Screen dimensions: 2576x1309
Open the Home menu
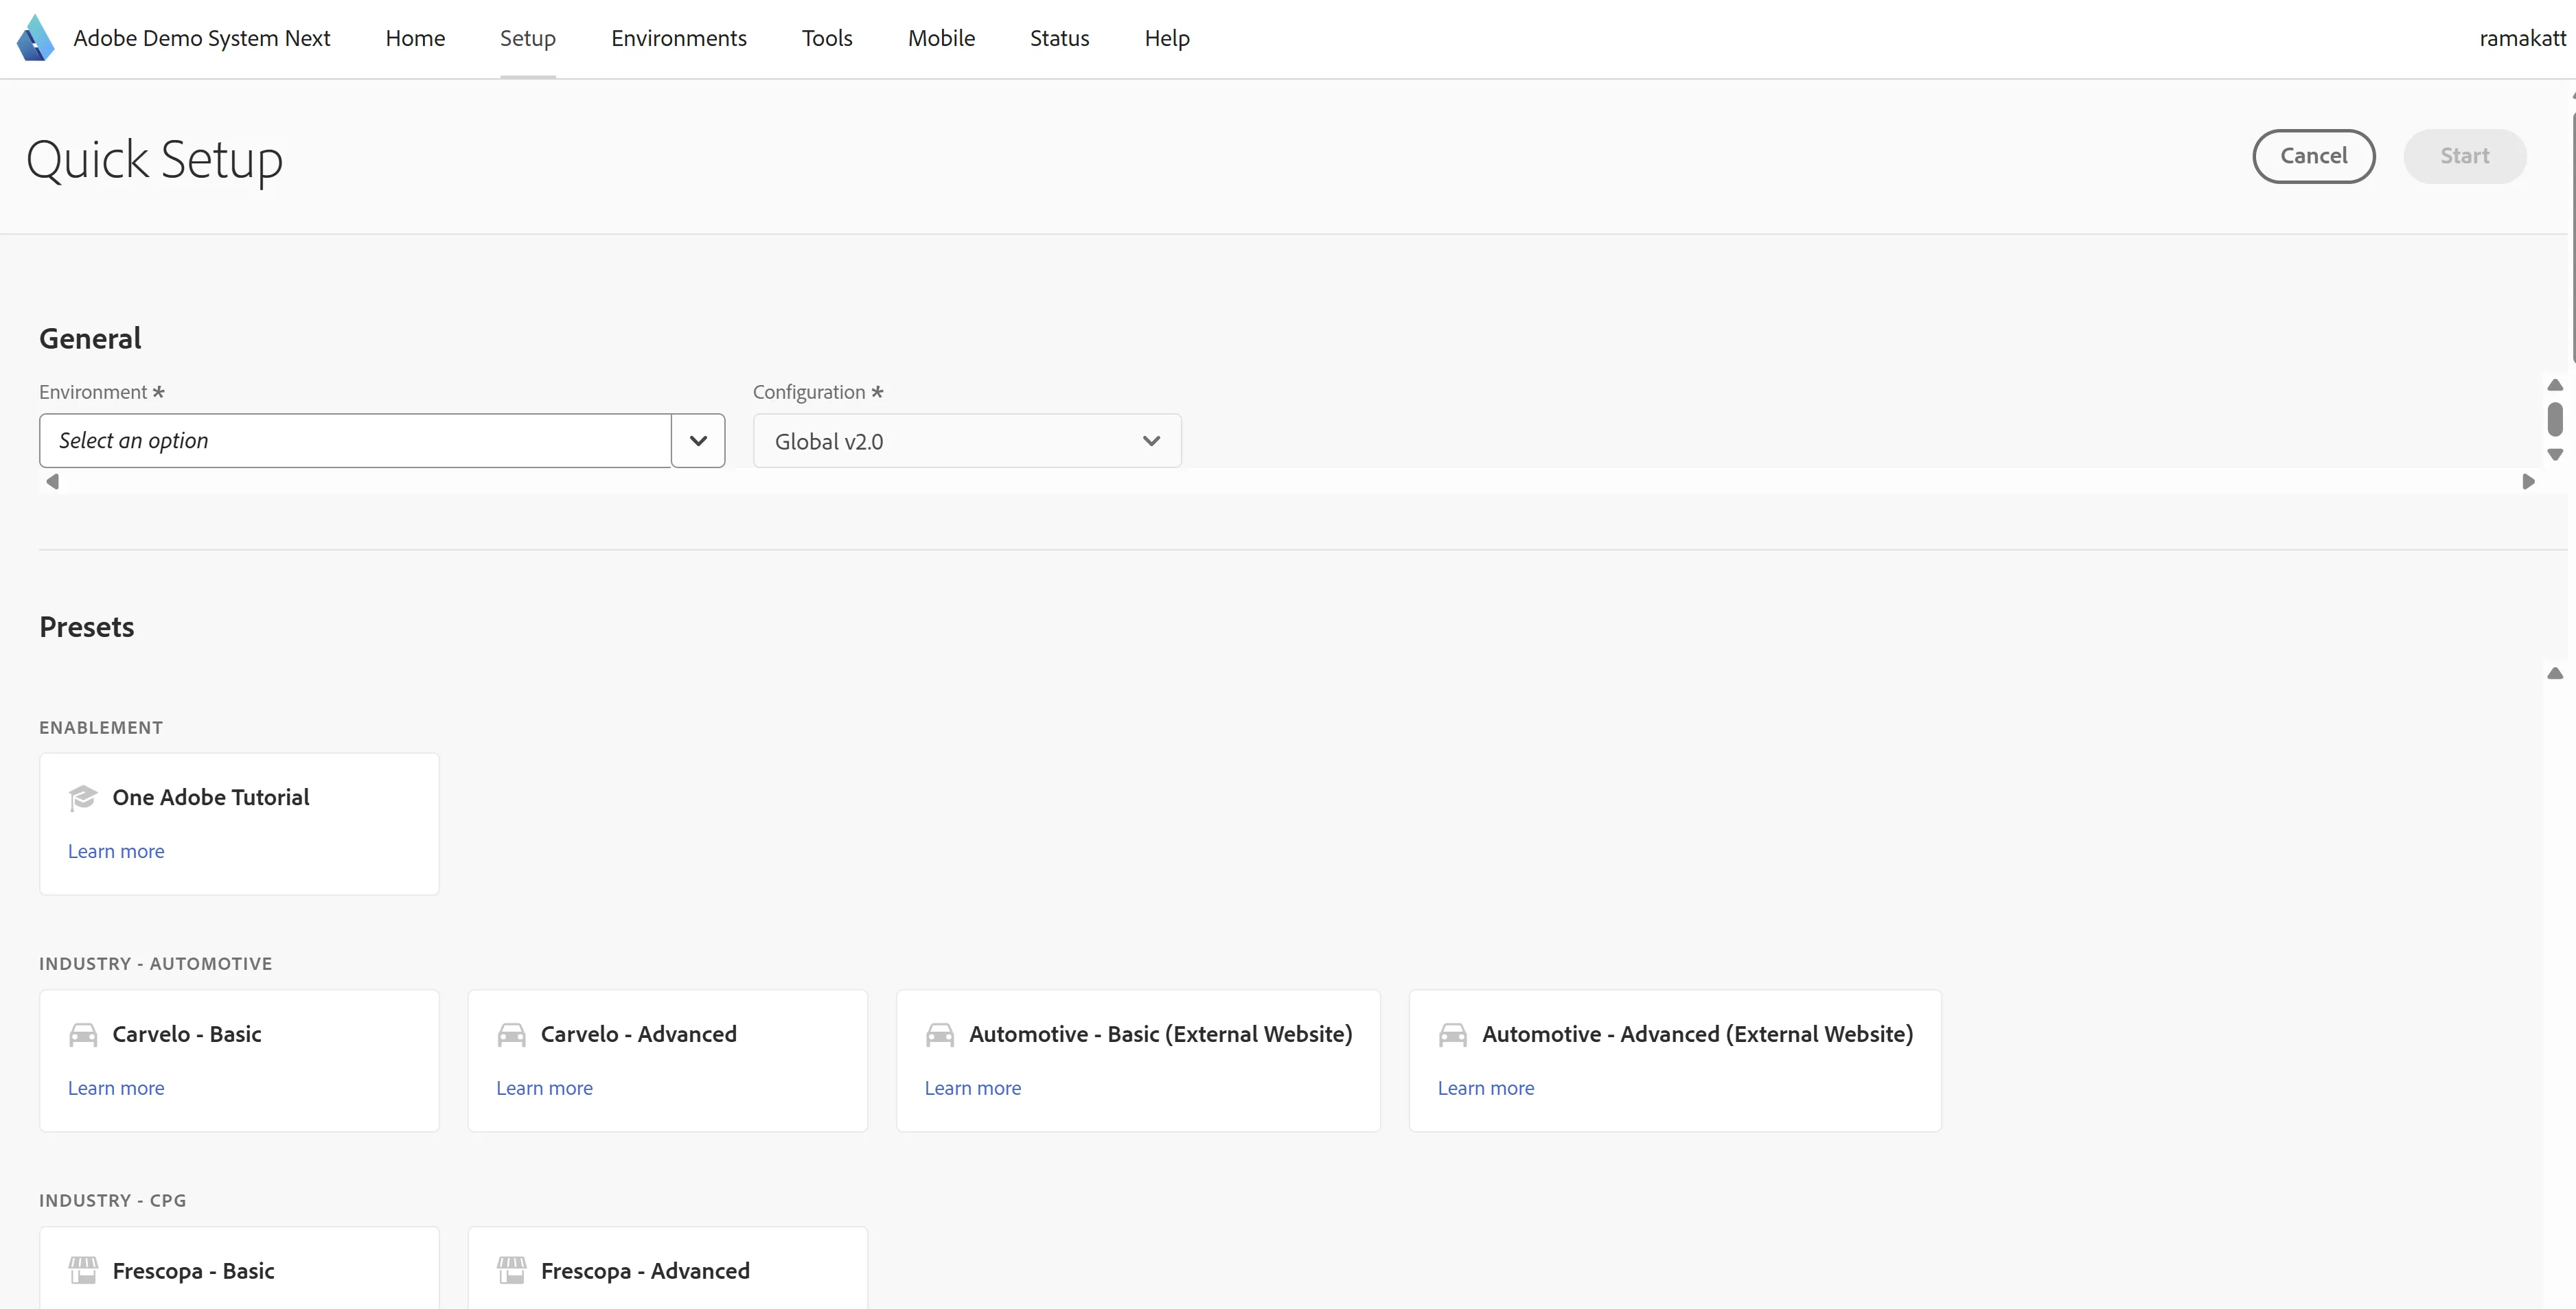pos(415,38)
